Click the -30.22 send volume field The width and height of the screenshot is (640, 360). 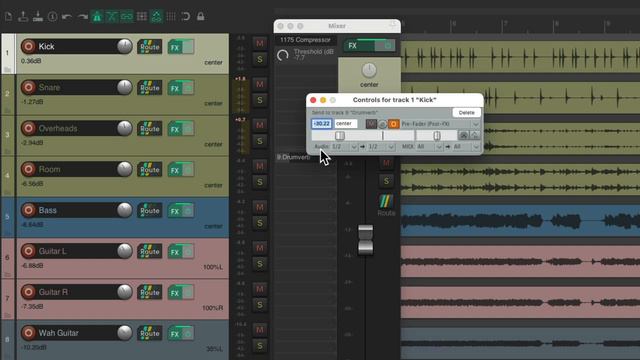[322, 124]
